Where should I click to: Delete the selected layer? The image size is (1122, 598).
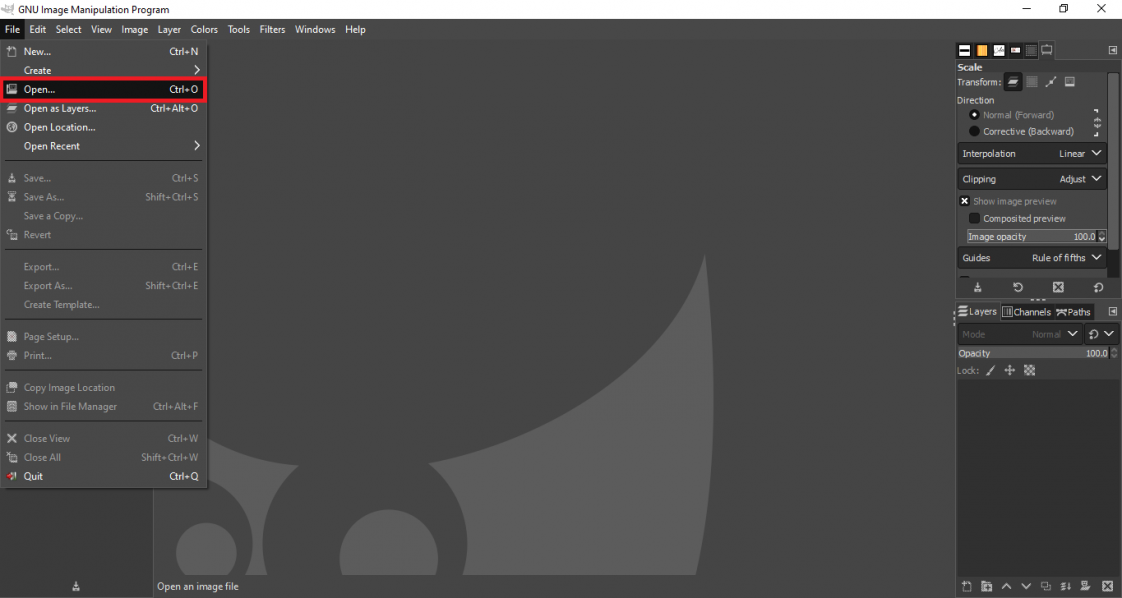(x=1107, y=586)
